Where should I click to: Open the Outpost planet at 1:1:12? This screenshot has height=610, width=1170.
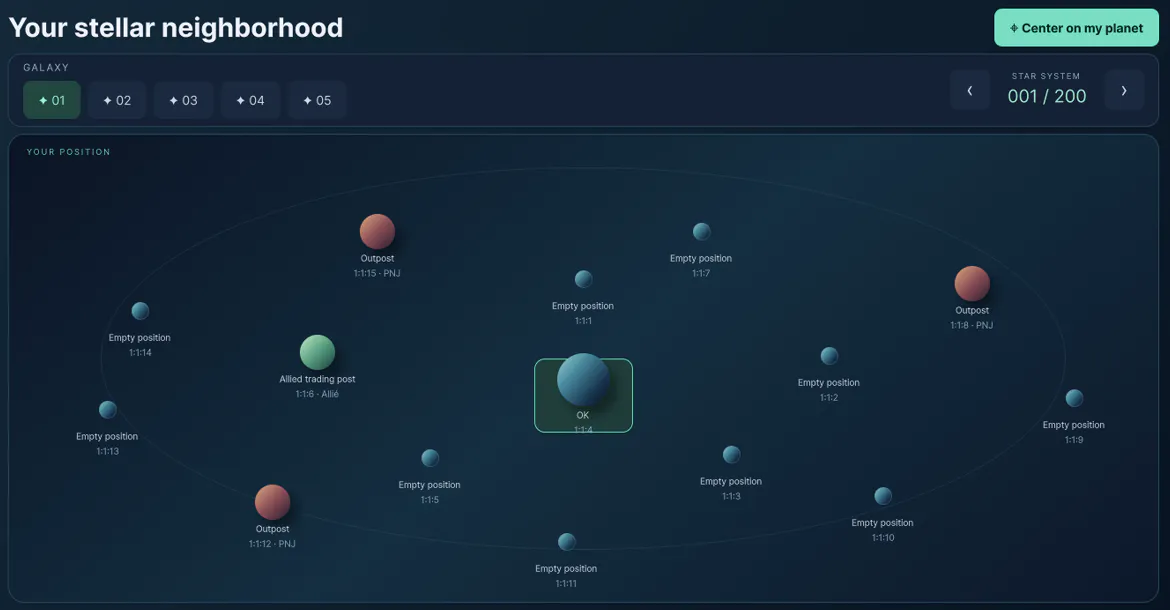(x=272, y=502)
